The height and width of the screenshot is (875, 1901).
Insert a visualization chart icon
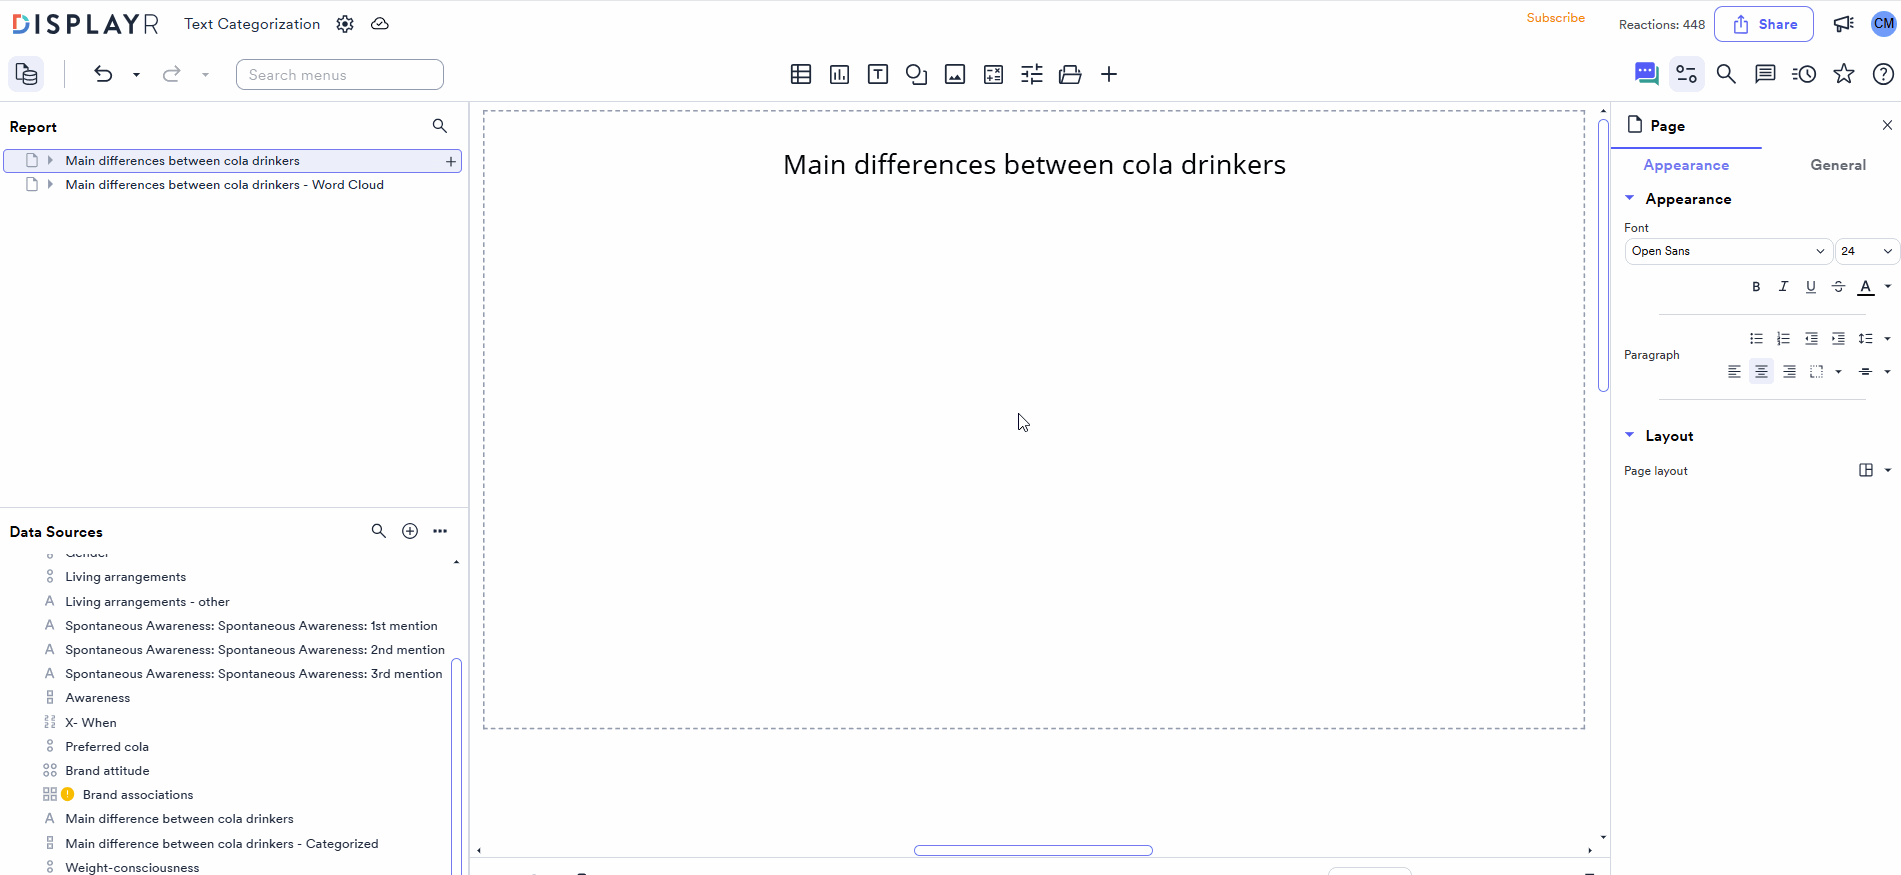(x=839, y=74)
